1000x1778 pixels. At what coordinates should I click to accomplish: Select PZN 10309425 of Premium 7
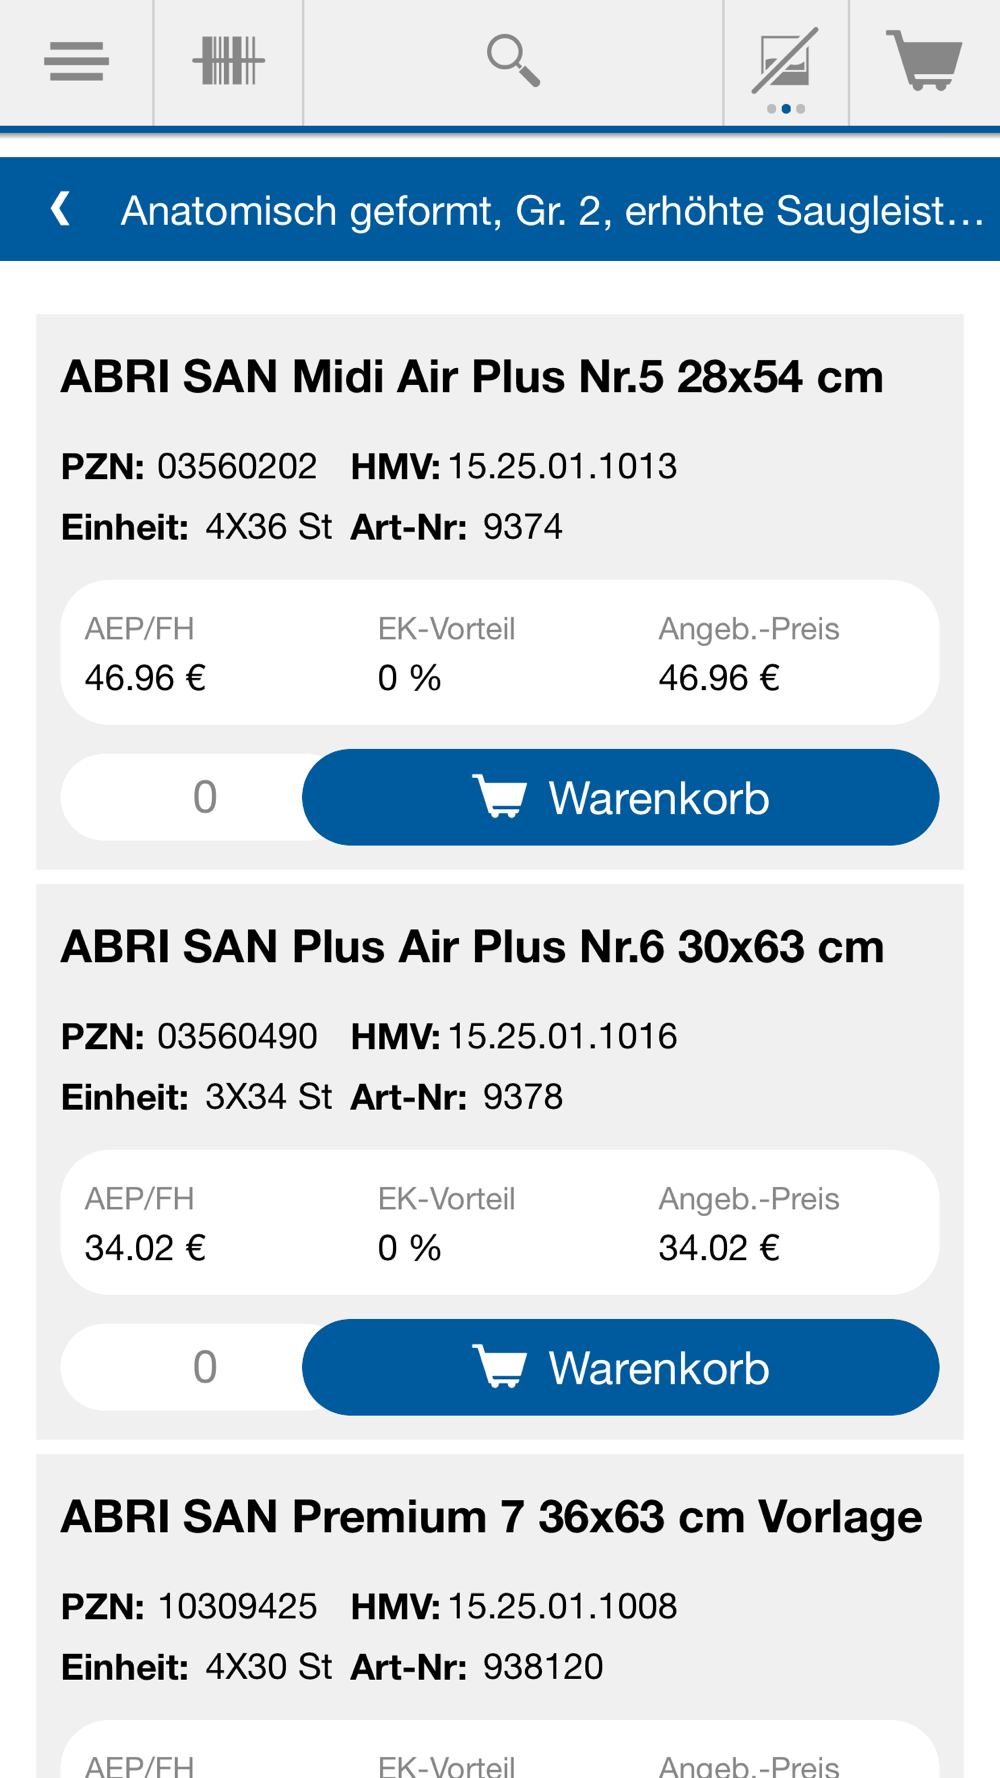[237, 1607]
